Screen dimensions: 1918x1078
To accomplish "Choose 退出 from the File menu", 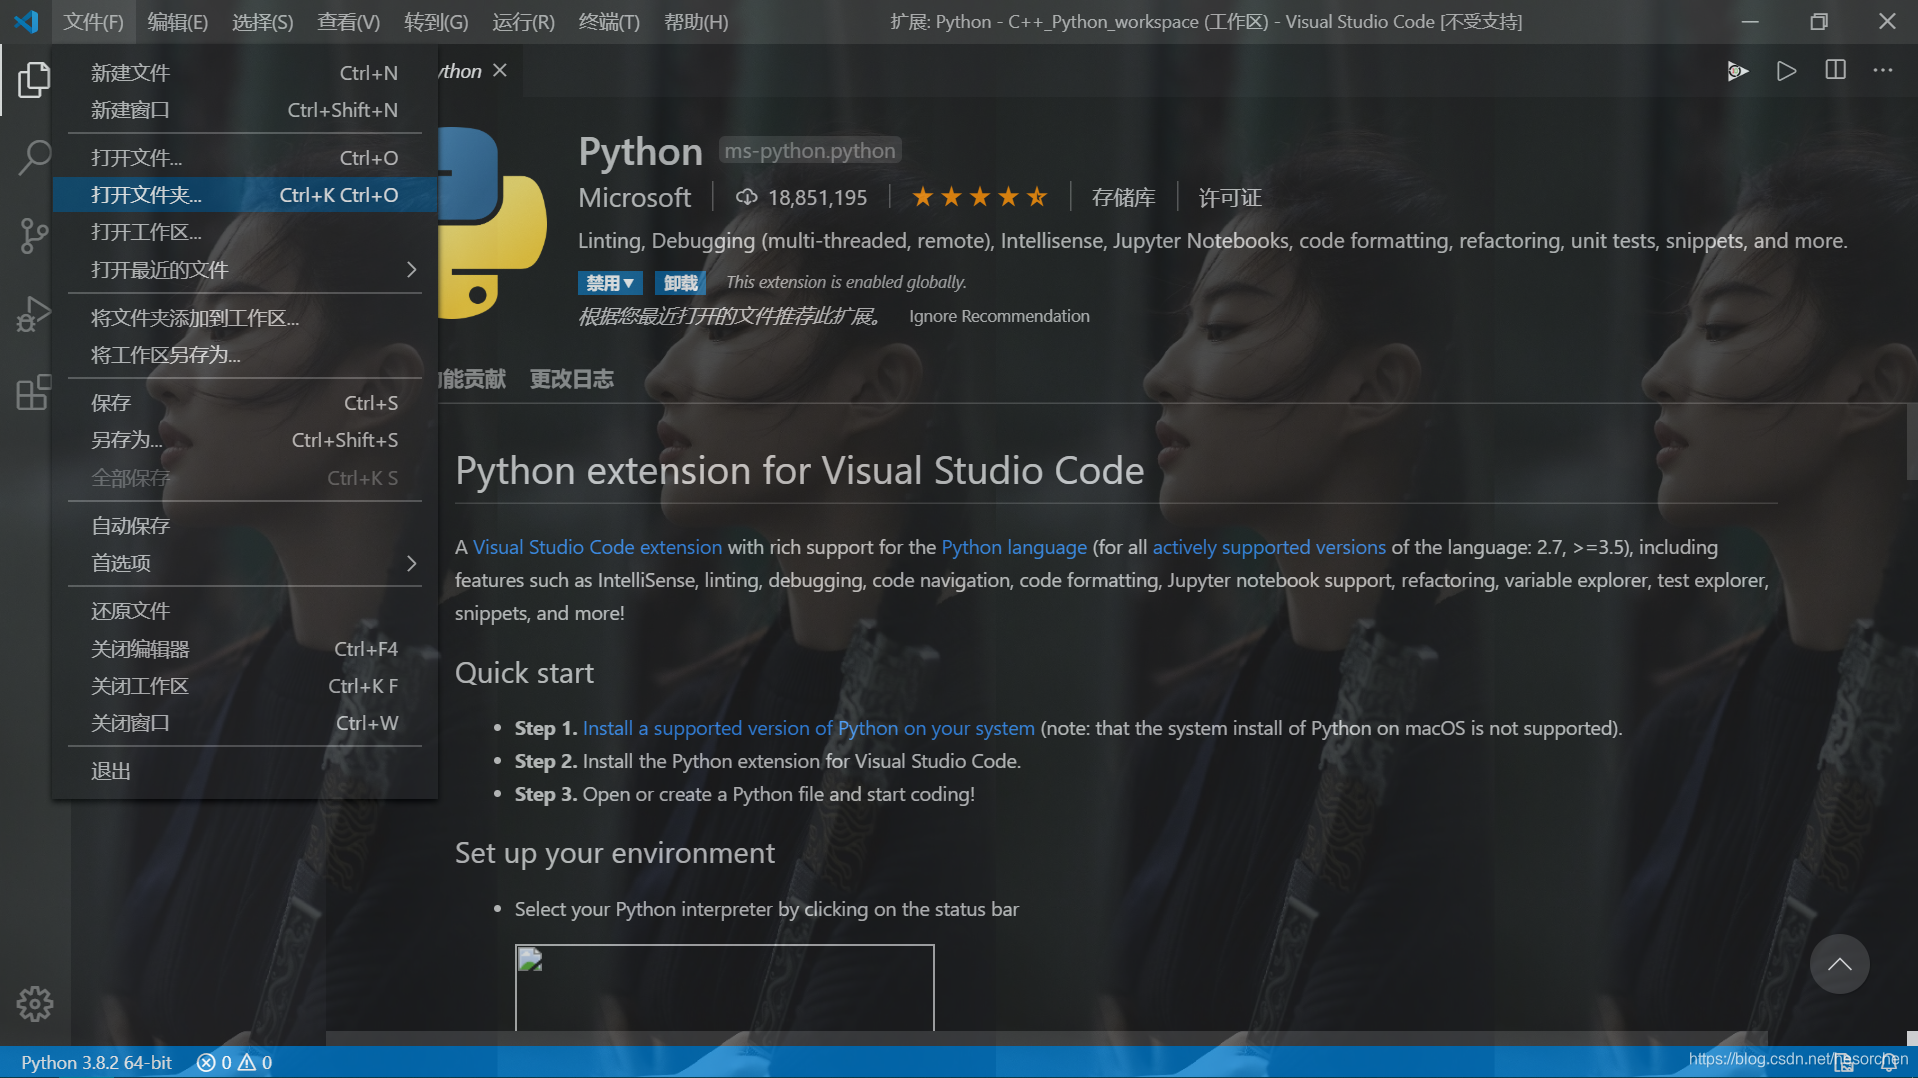I will (x=245, y=771).
